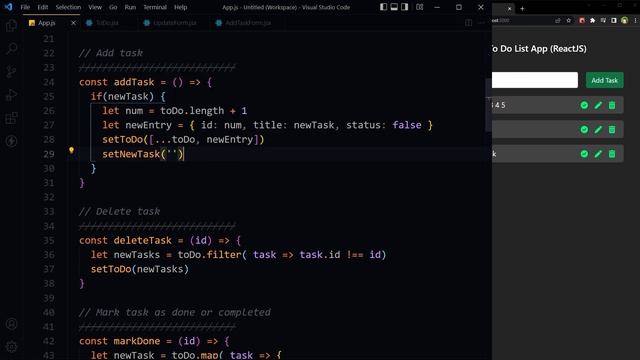Open the browser media controls icon
640x360 pixels.
[x=603, y=20]
